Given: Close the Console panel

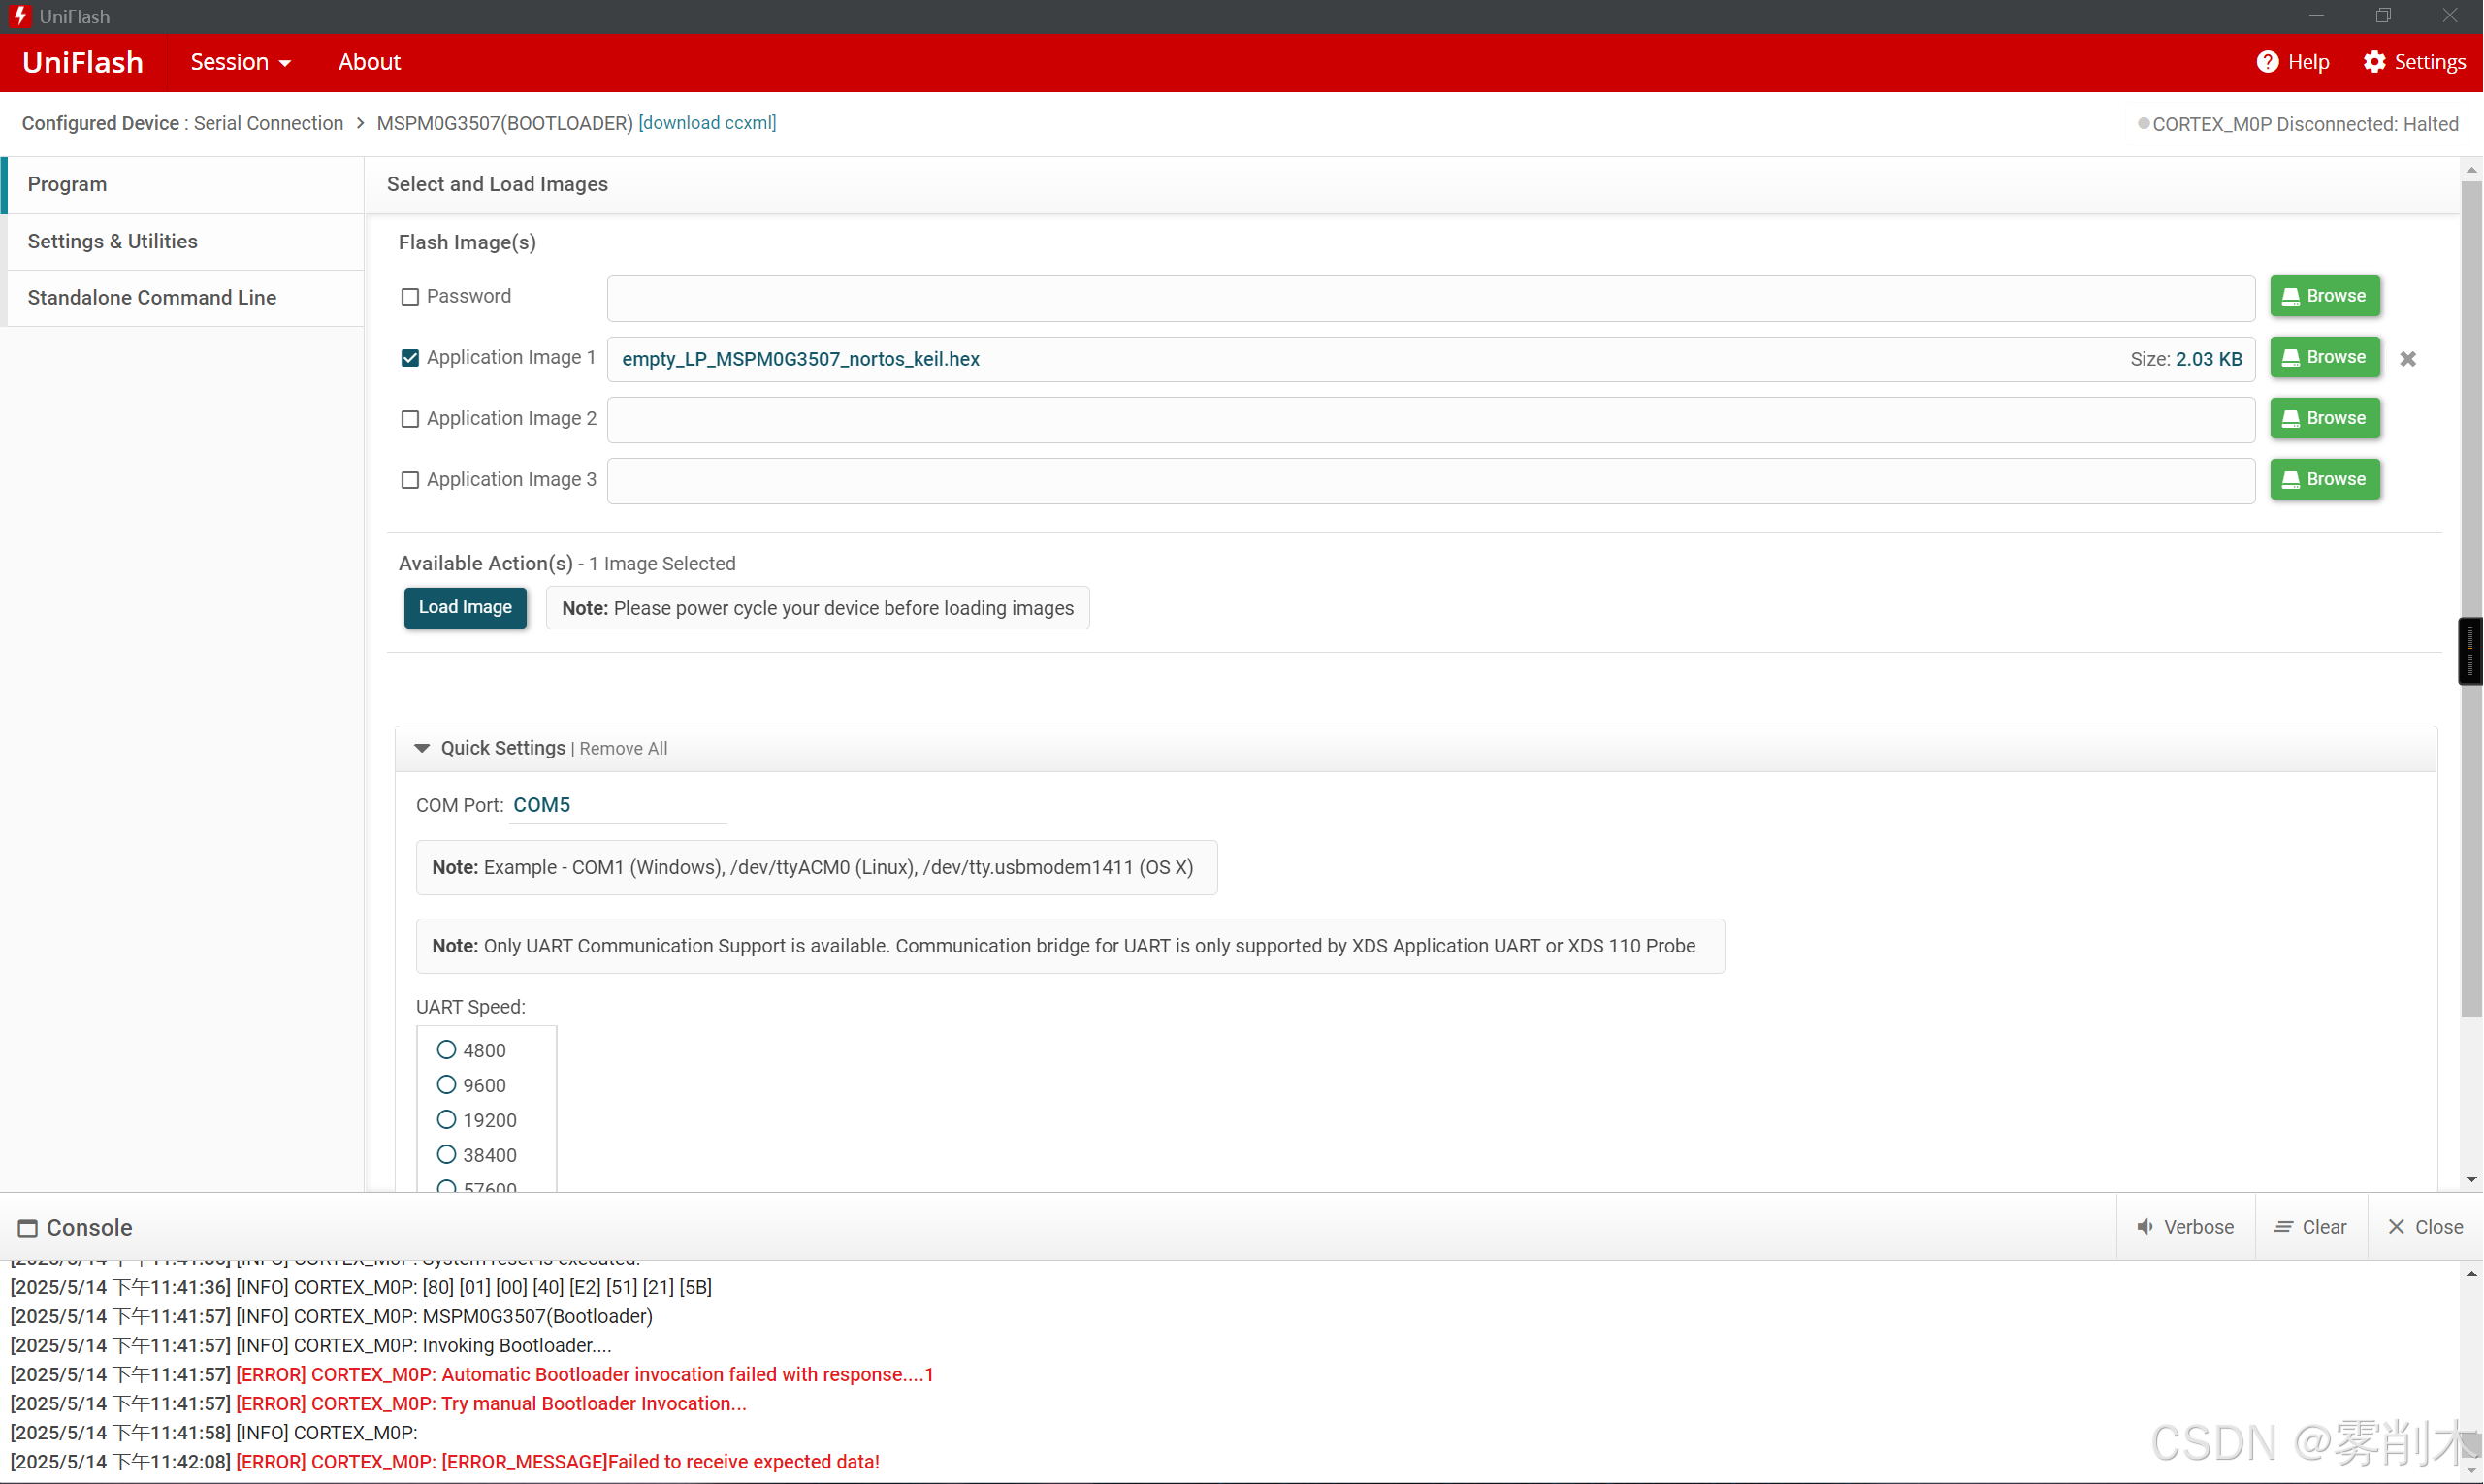Looking at the screenshot, I should pos(2425,1227).
